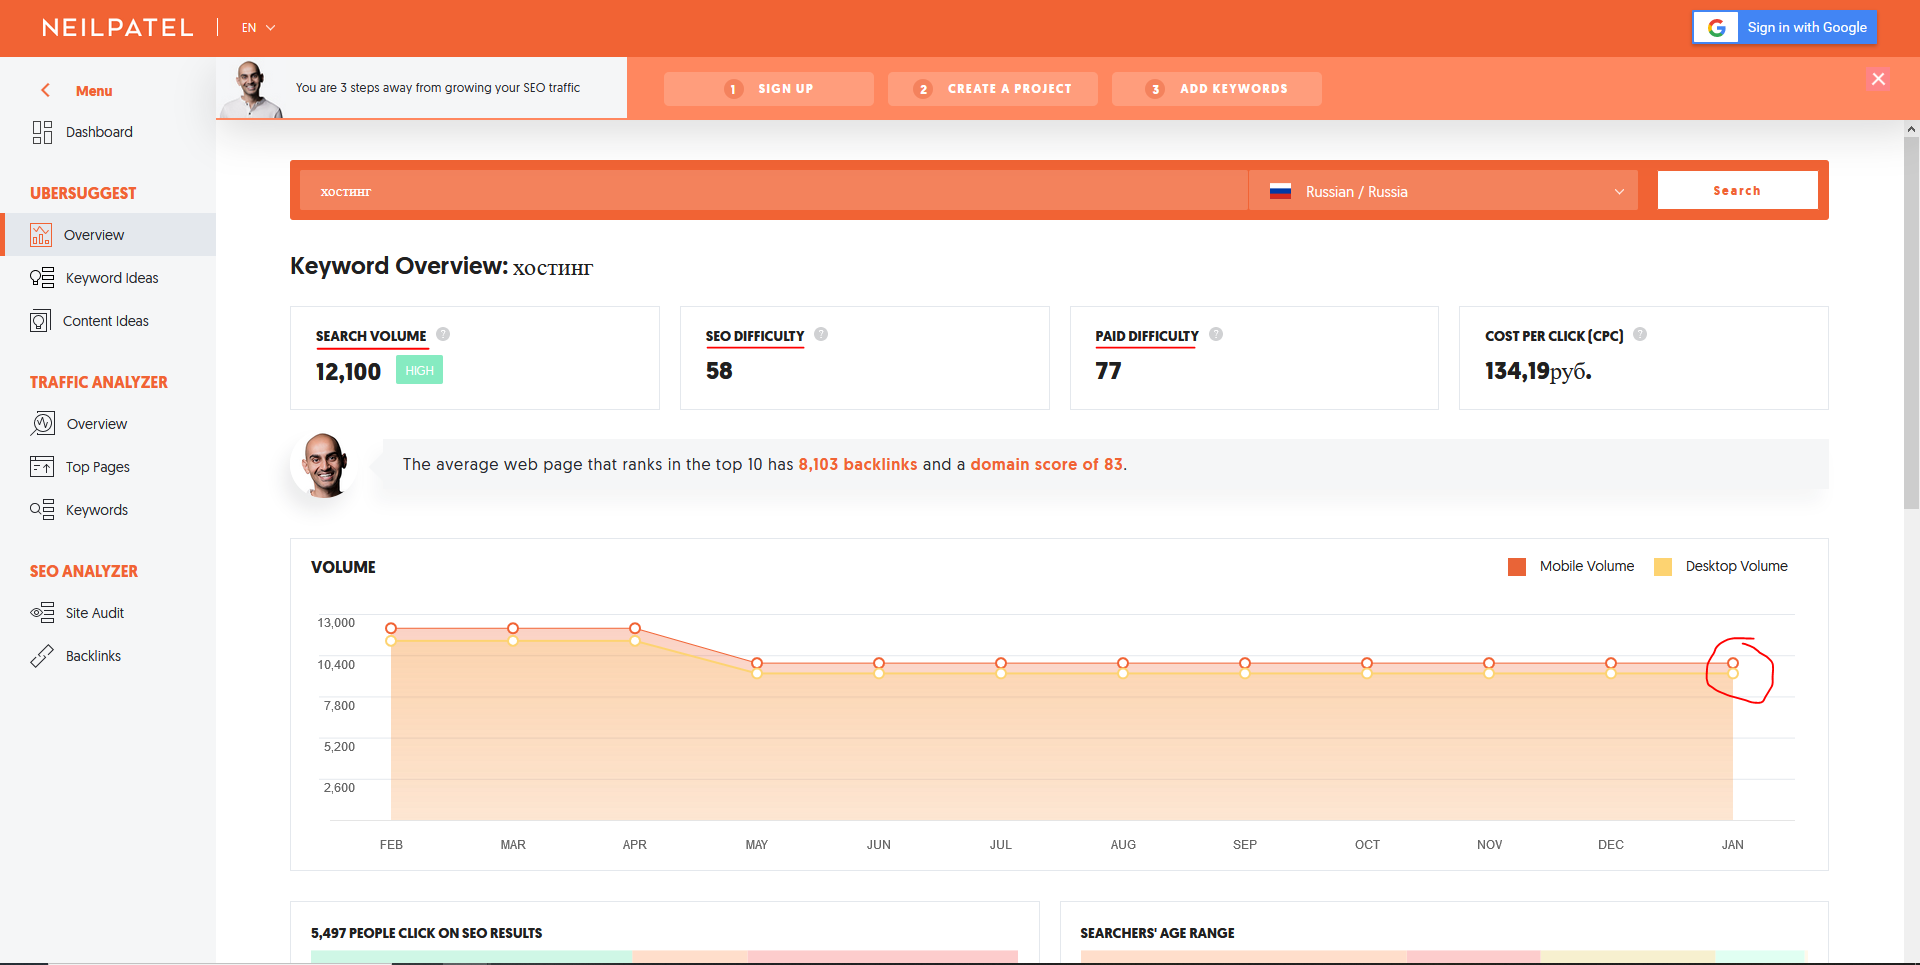The image size is (1920, 965).
Task: Collapse the sidebar using Menu arrow
Action: (x=46, y=90)
